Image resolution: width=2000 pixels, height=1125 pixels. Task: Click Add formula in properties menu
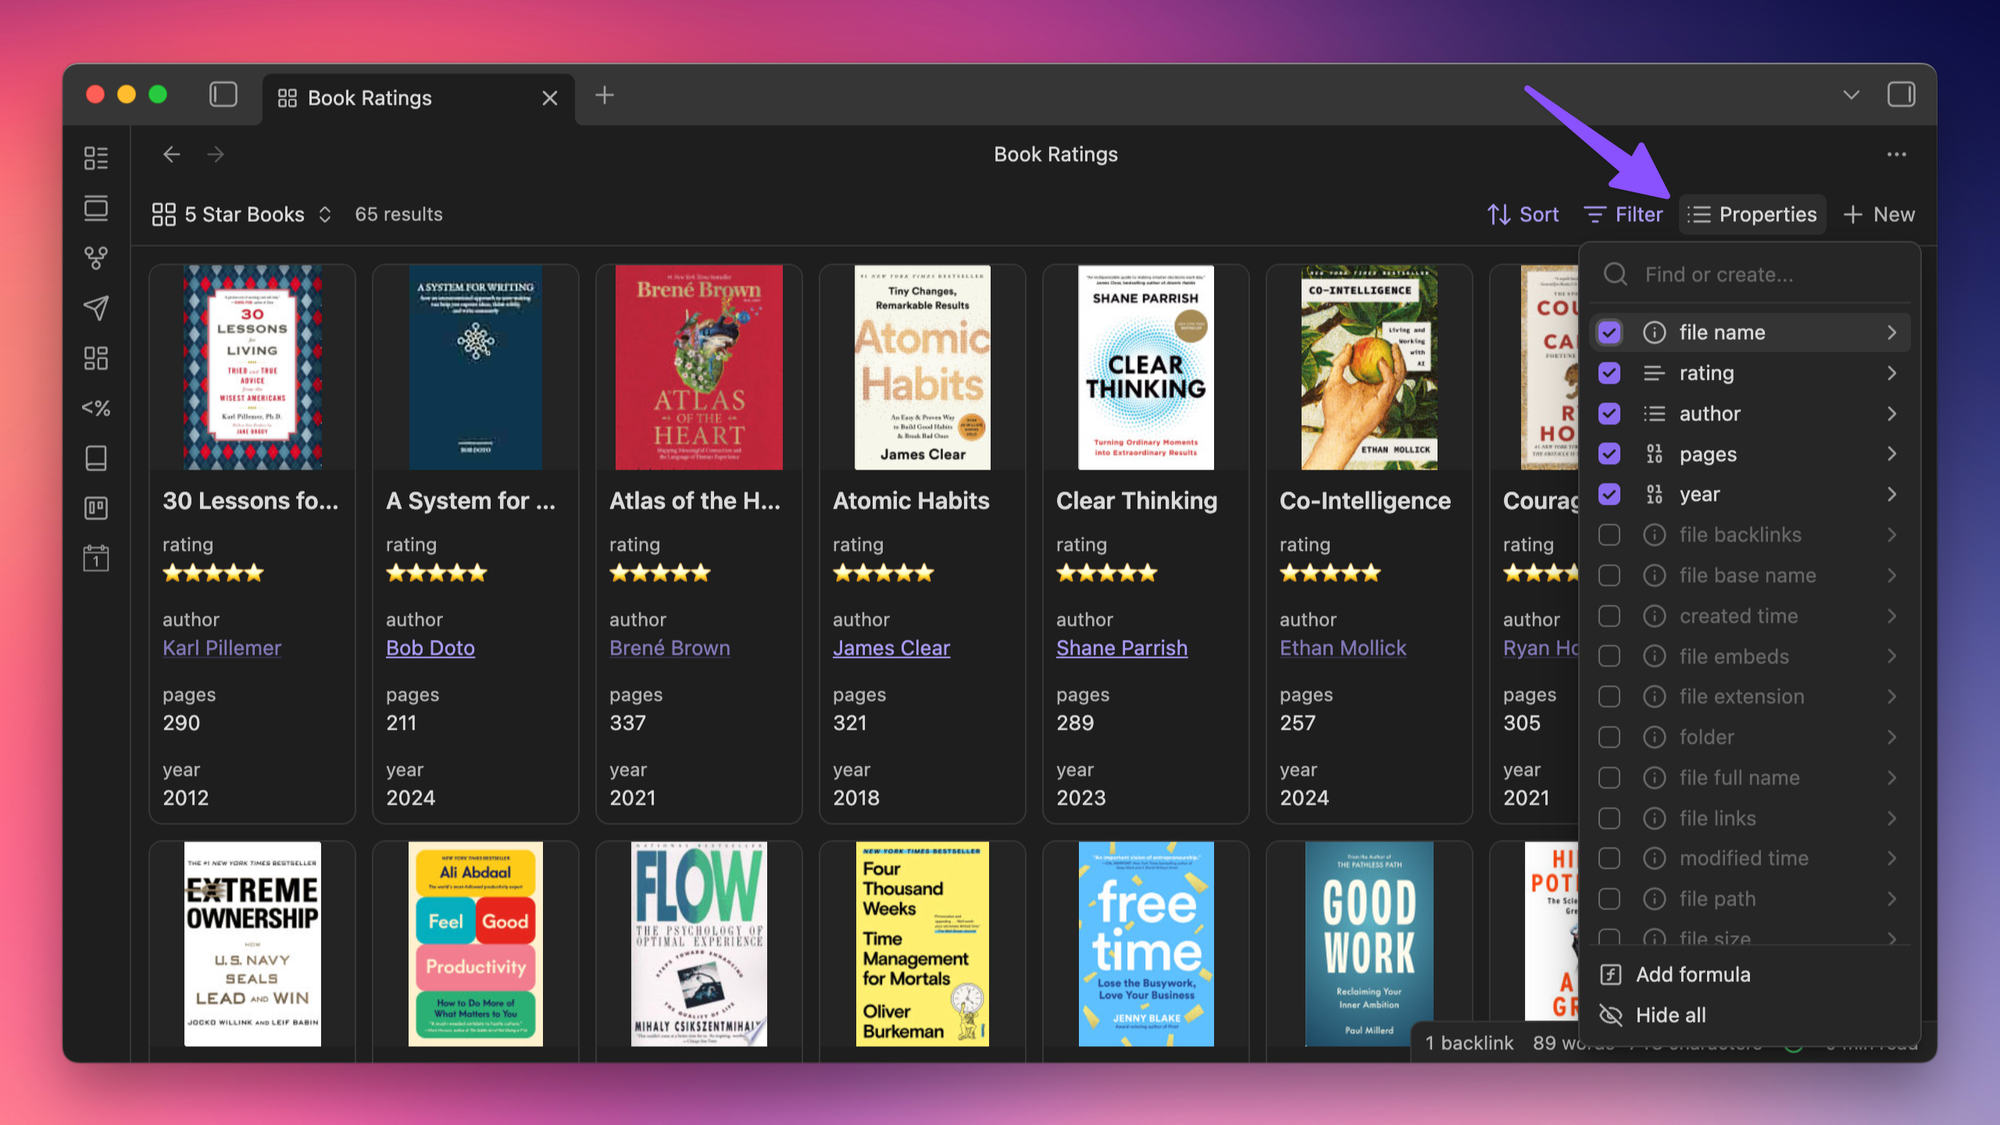[x=1692, y=974]
